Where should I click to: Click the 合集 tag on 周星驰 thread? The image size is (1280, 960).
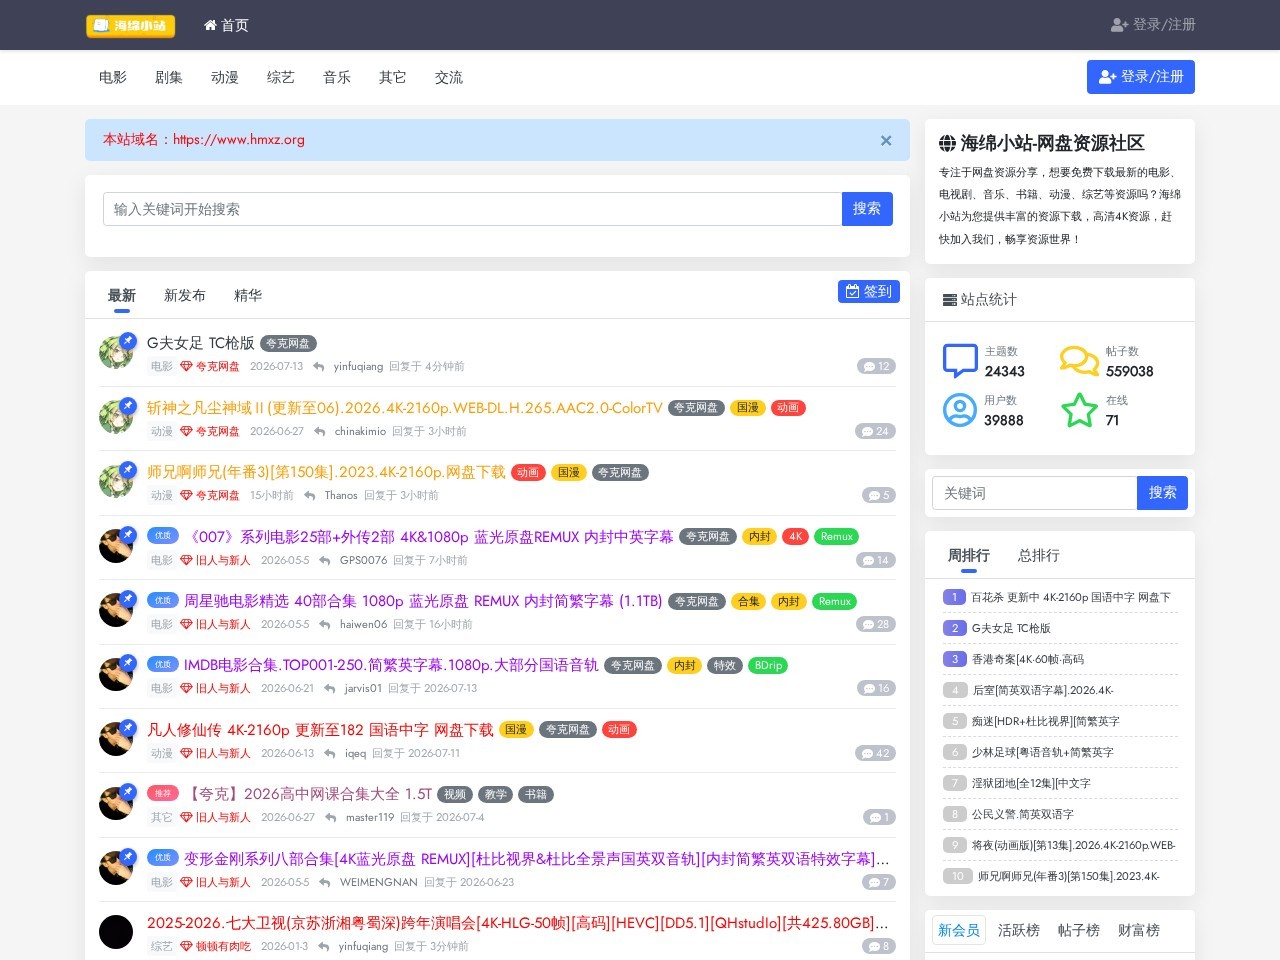(x=749, y=601)
